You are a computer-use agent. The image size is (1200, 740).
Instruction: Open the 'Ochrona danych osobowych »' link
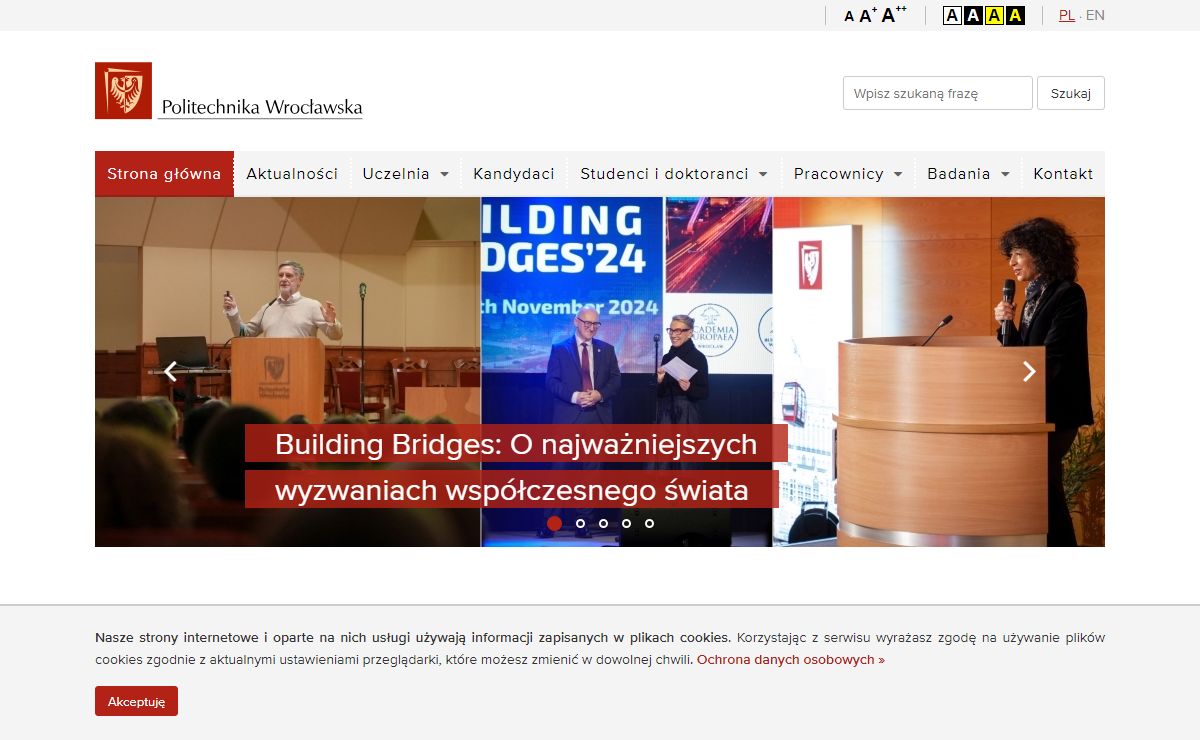pos(791,660)
